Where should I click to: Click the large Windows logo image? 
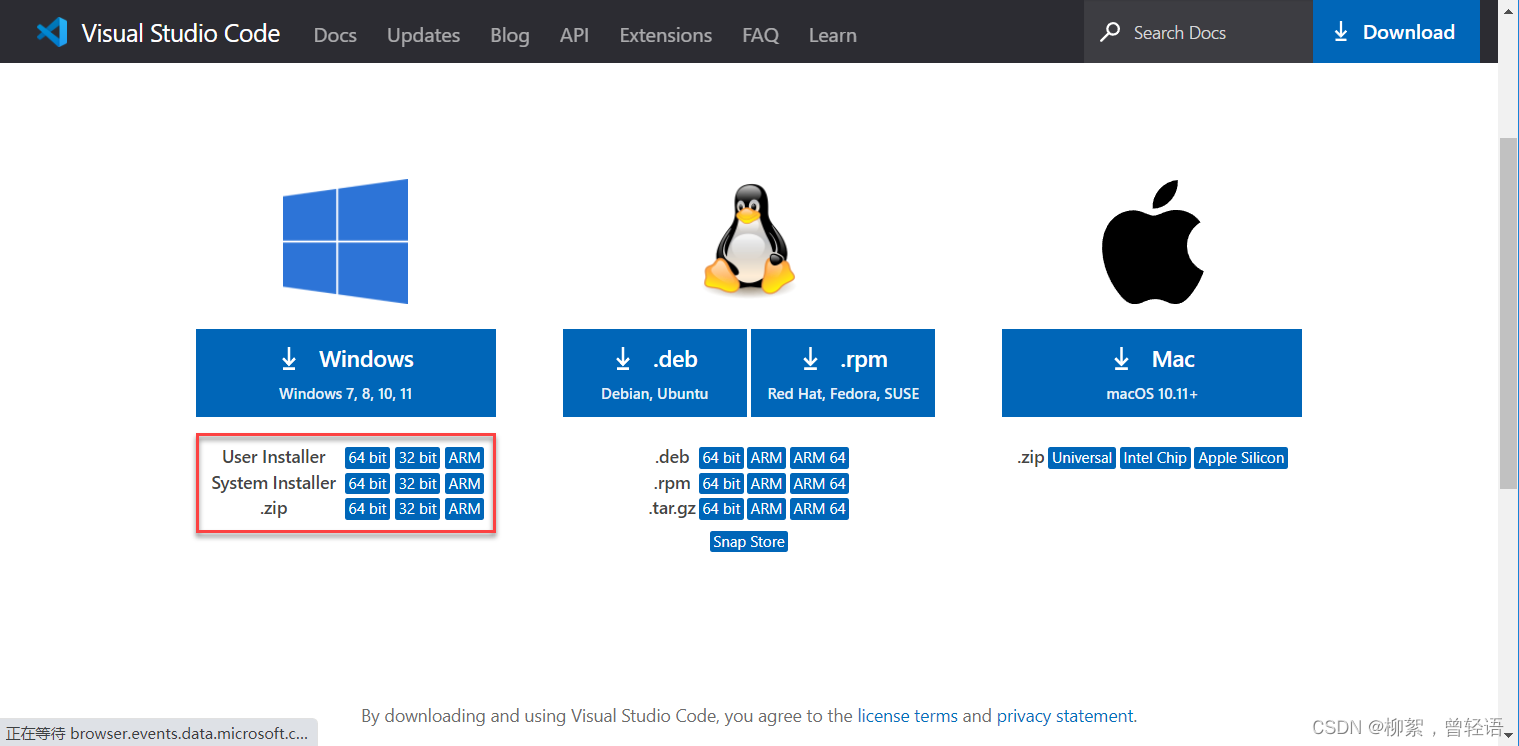point(345,241)
